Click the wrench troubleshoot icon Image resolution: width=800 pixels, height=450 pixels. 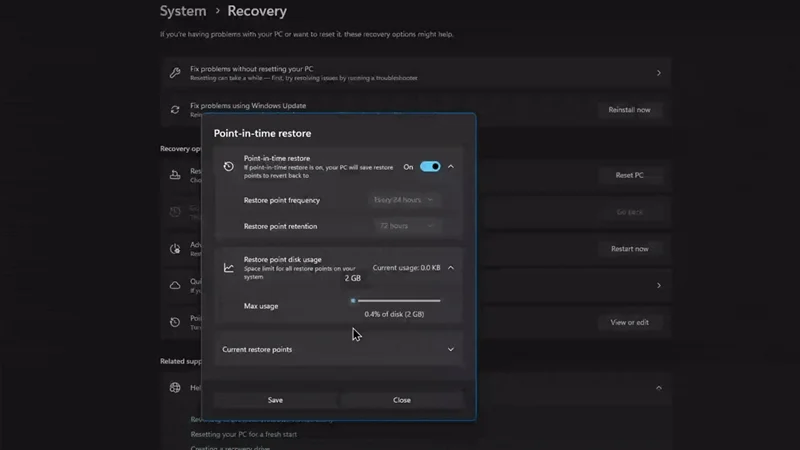click(175, 73)
